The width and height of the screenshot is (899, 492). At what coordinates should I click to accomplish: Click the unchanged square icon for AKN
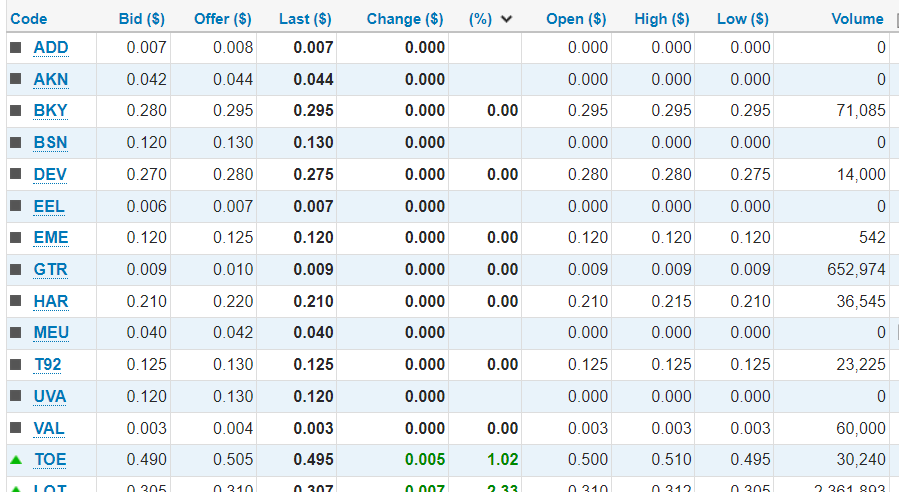tap(15, 79)
